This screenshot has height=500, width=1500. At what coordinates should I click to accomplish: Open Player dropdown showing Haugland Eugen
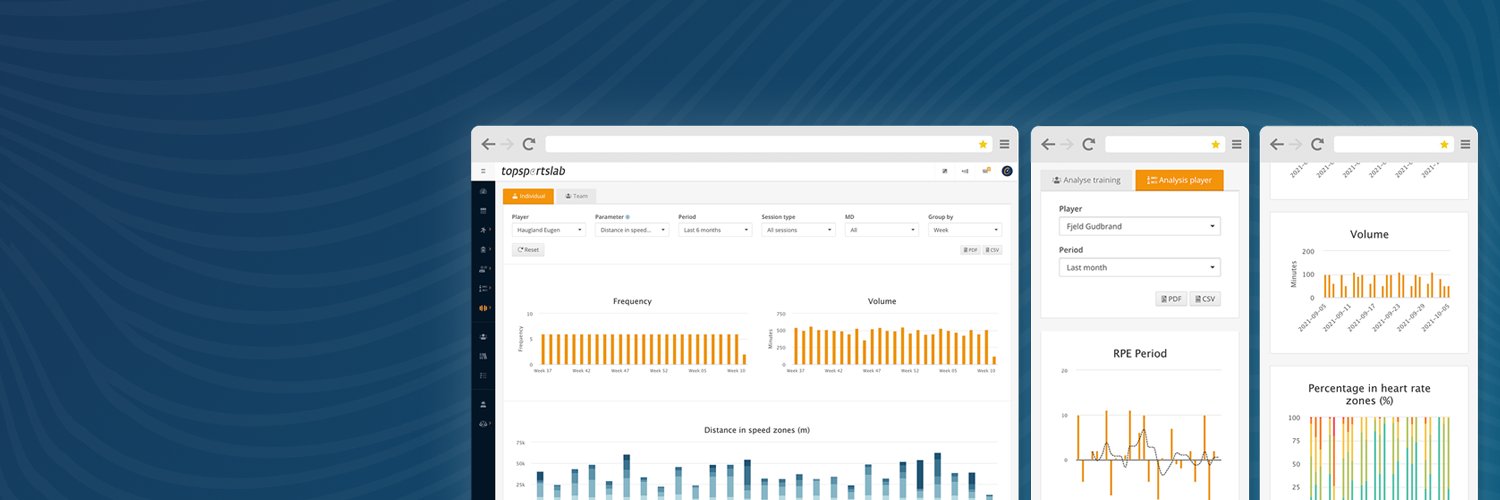tap(549, 230)
